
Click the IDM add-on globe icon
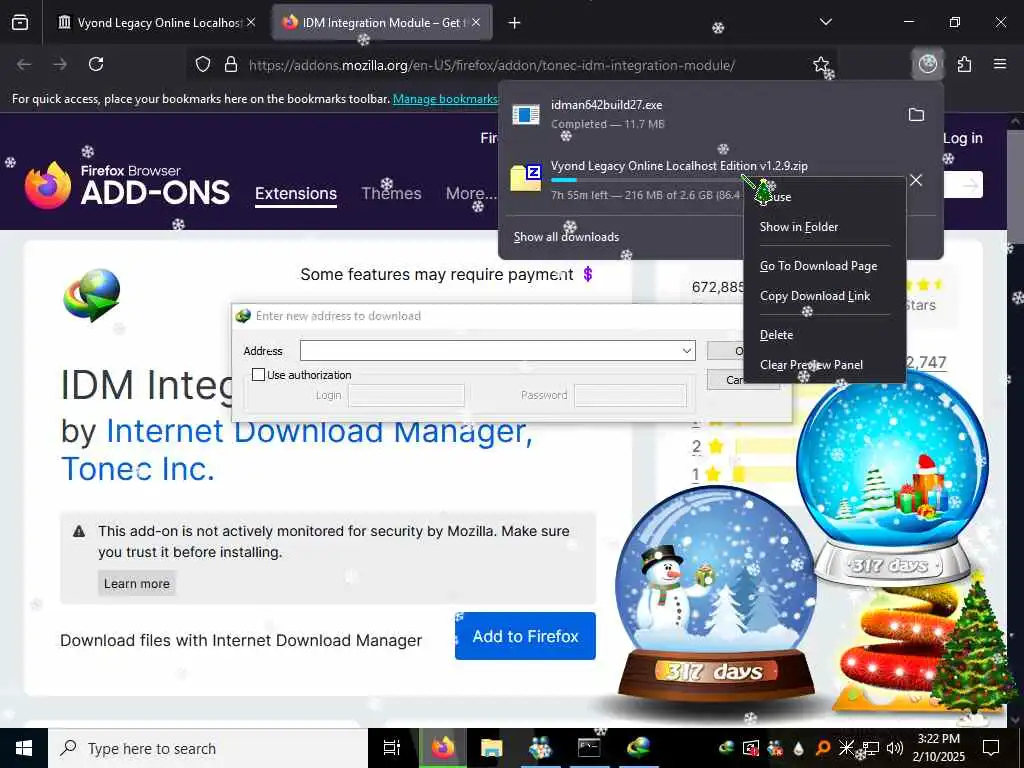coord(92,295)
